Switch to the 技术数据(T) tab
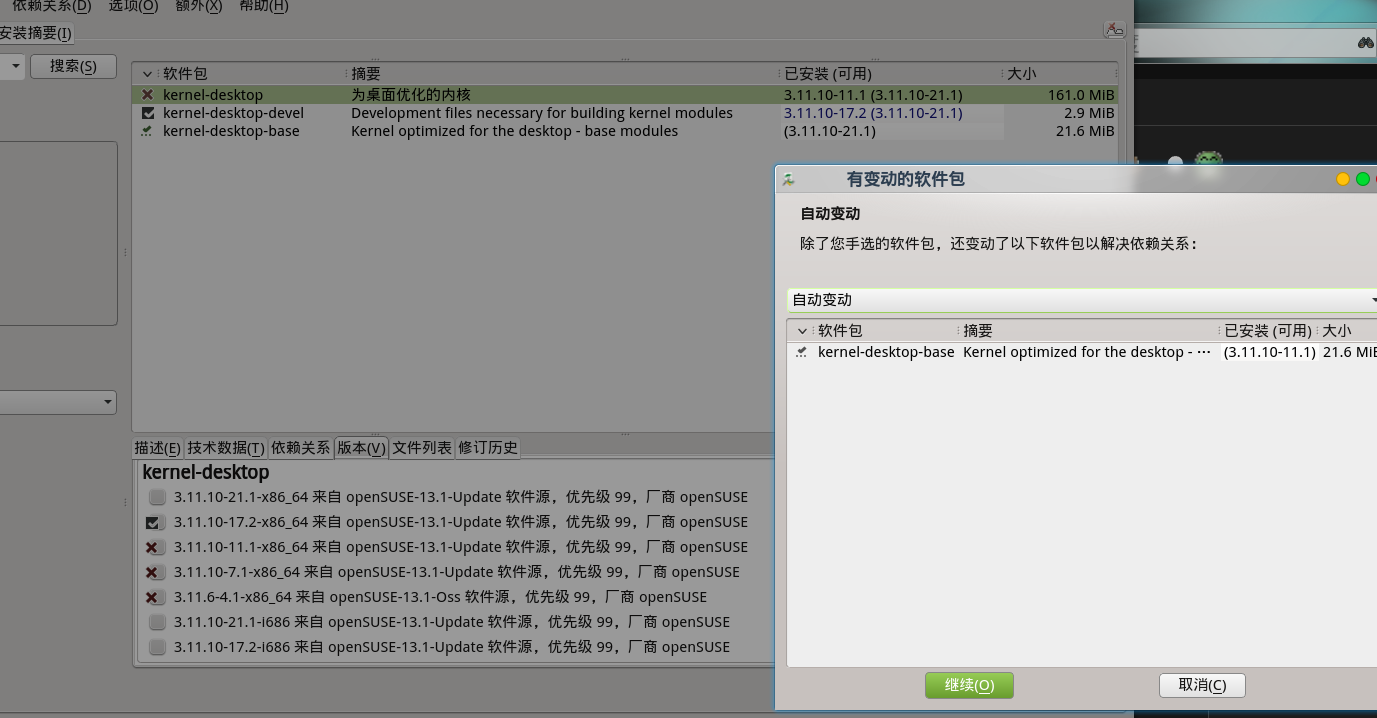Image resolution: width=1377 pixels, height=718 pixels. point(226,448)
